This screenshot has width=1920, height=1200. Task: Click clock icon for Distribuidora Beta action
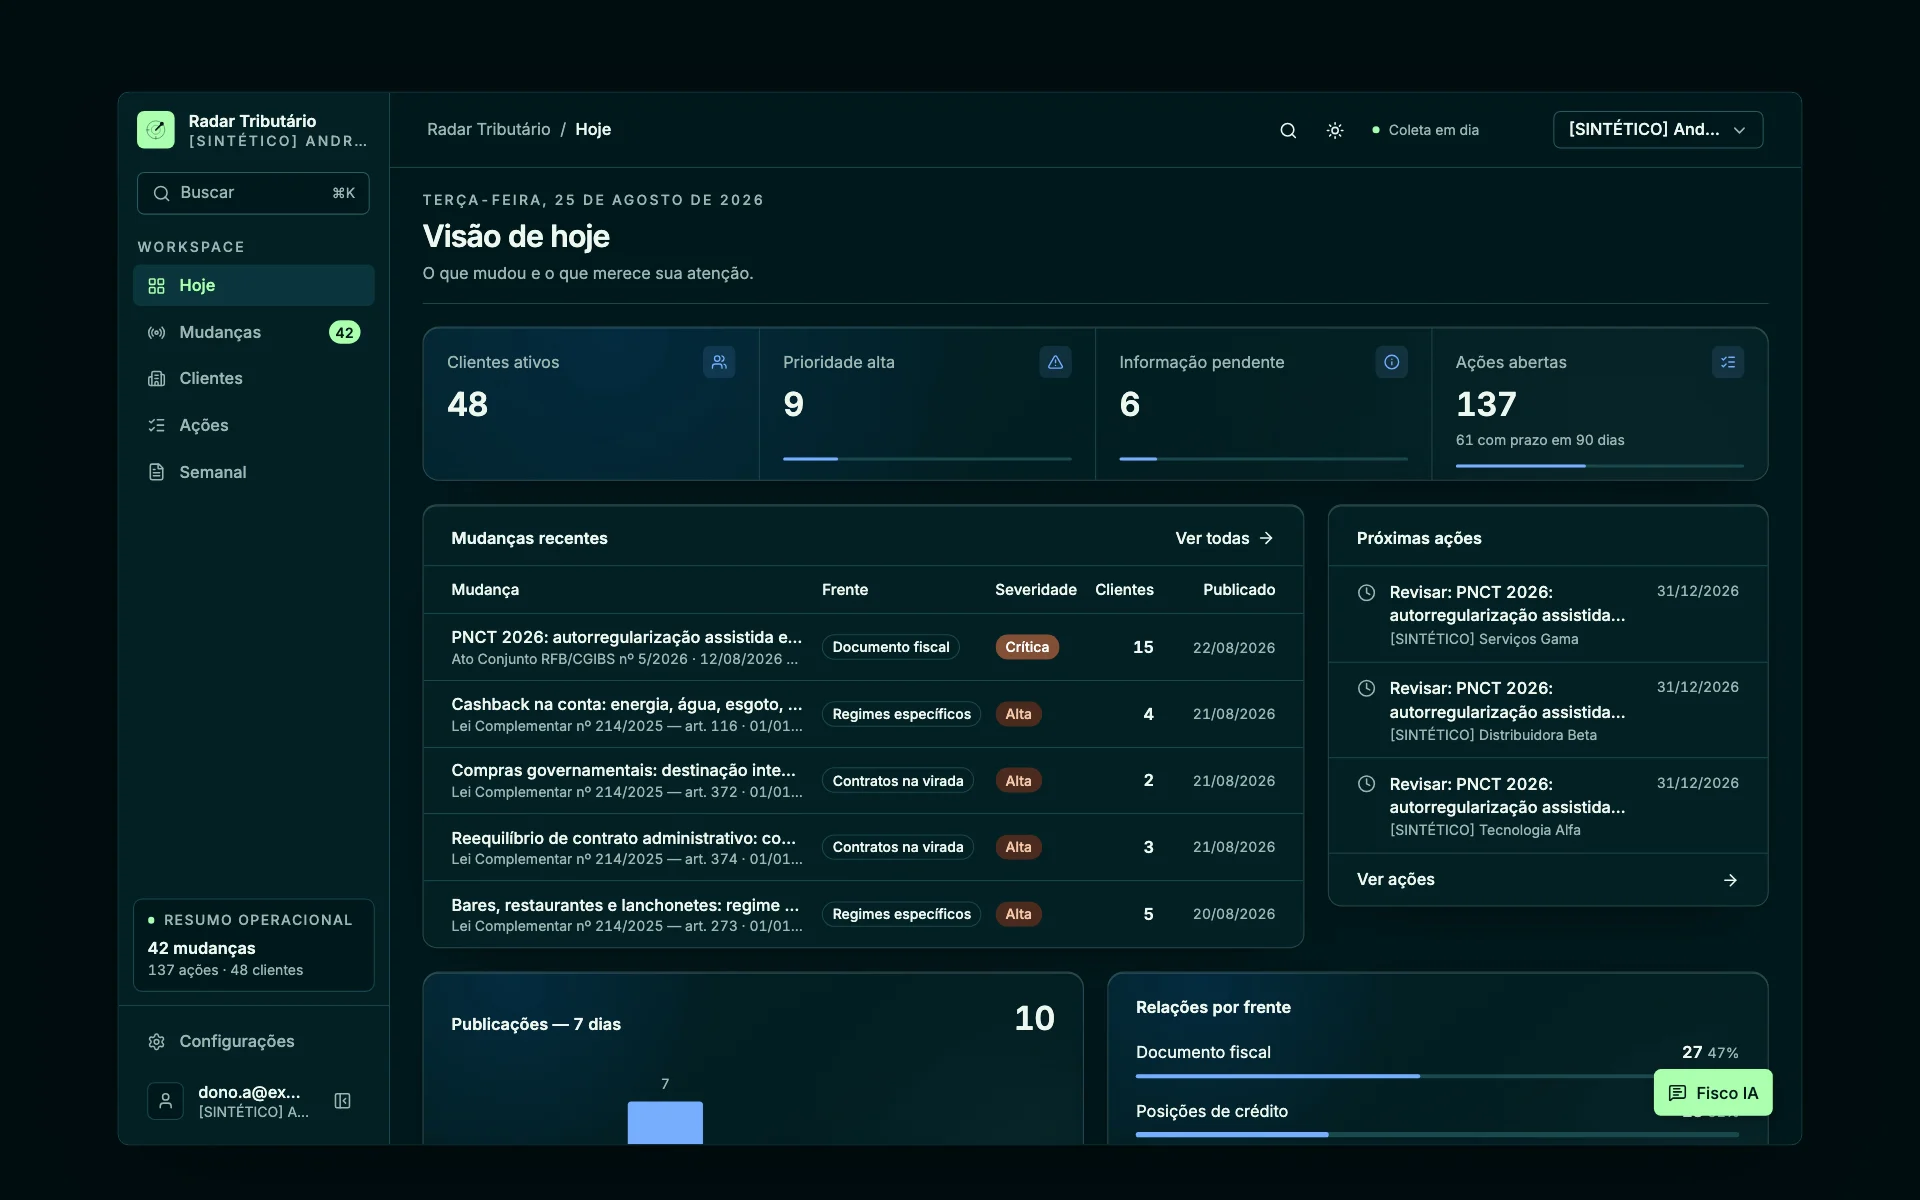pos(1366,688)
